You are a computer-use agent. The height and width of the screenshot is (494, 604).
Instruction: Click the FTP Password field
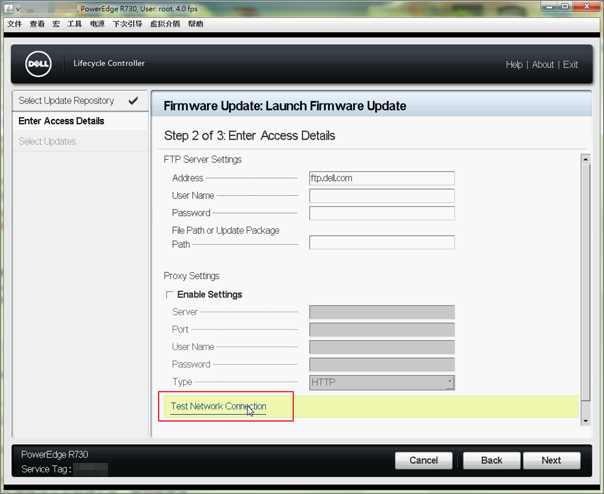click(x=382, y=213)
